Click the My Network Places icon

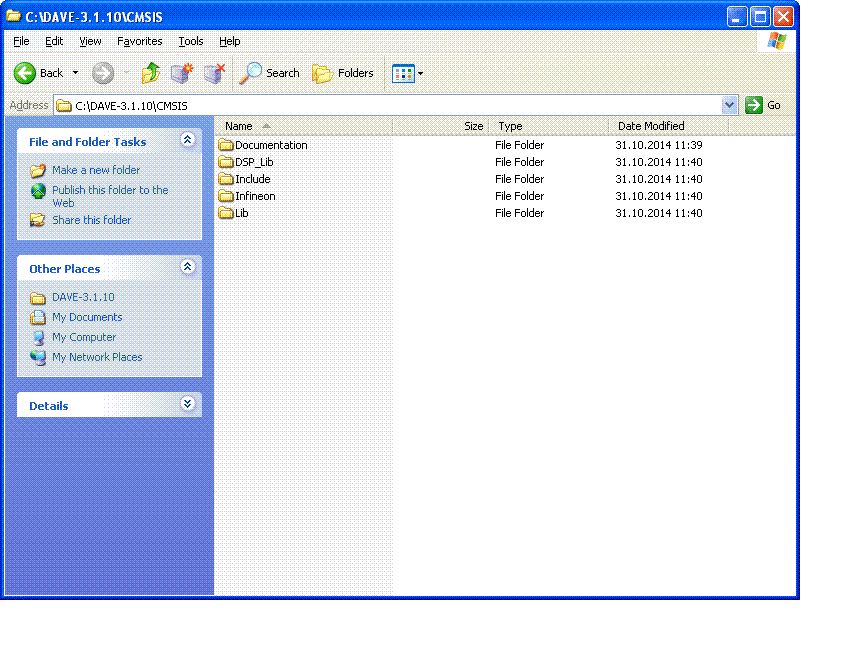point(37,357)
